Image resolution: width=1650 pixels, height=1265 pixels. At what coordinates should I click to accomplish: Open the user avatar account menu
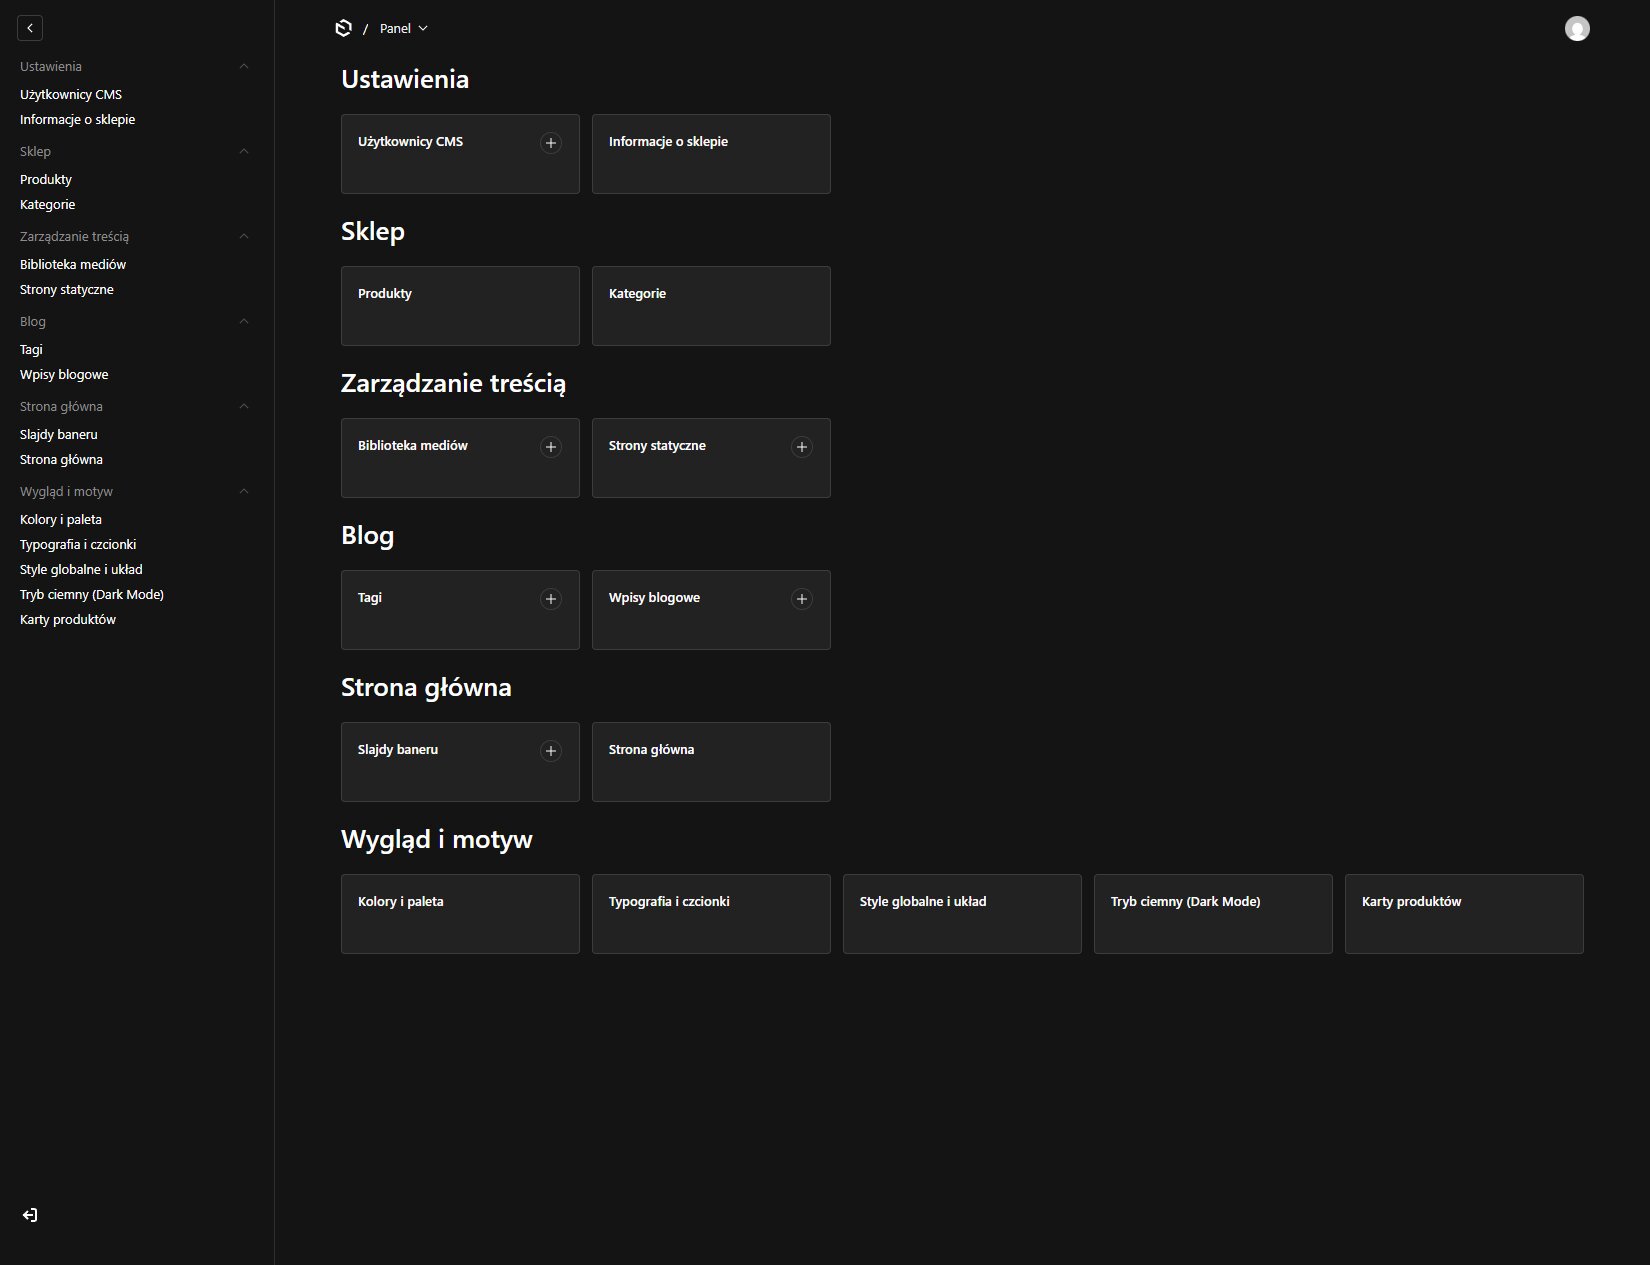(x=1577, y=29)
